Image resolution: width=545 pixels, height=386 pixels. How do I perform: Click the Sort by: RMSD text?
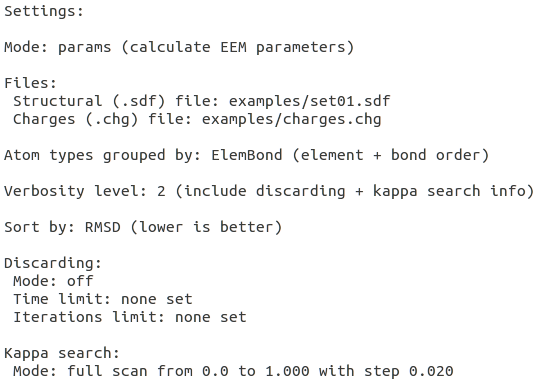(x=62, y=227)
